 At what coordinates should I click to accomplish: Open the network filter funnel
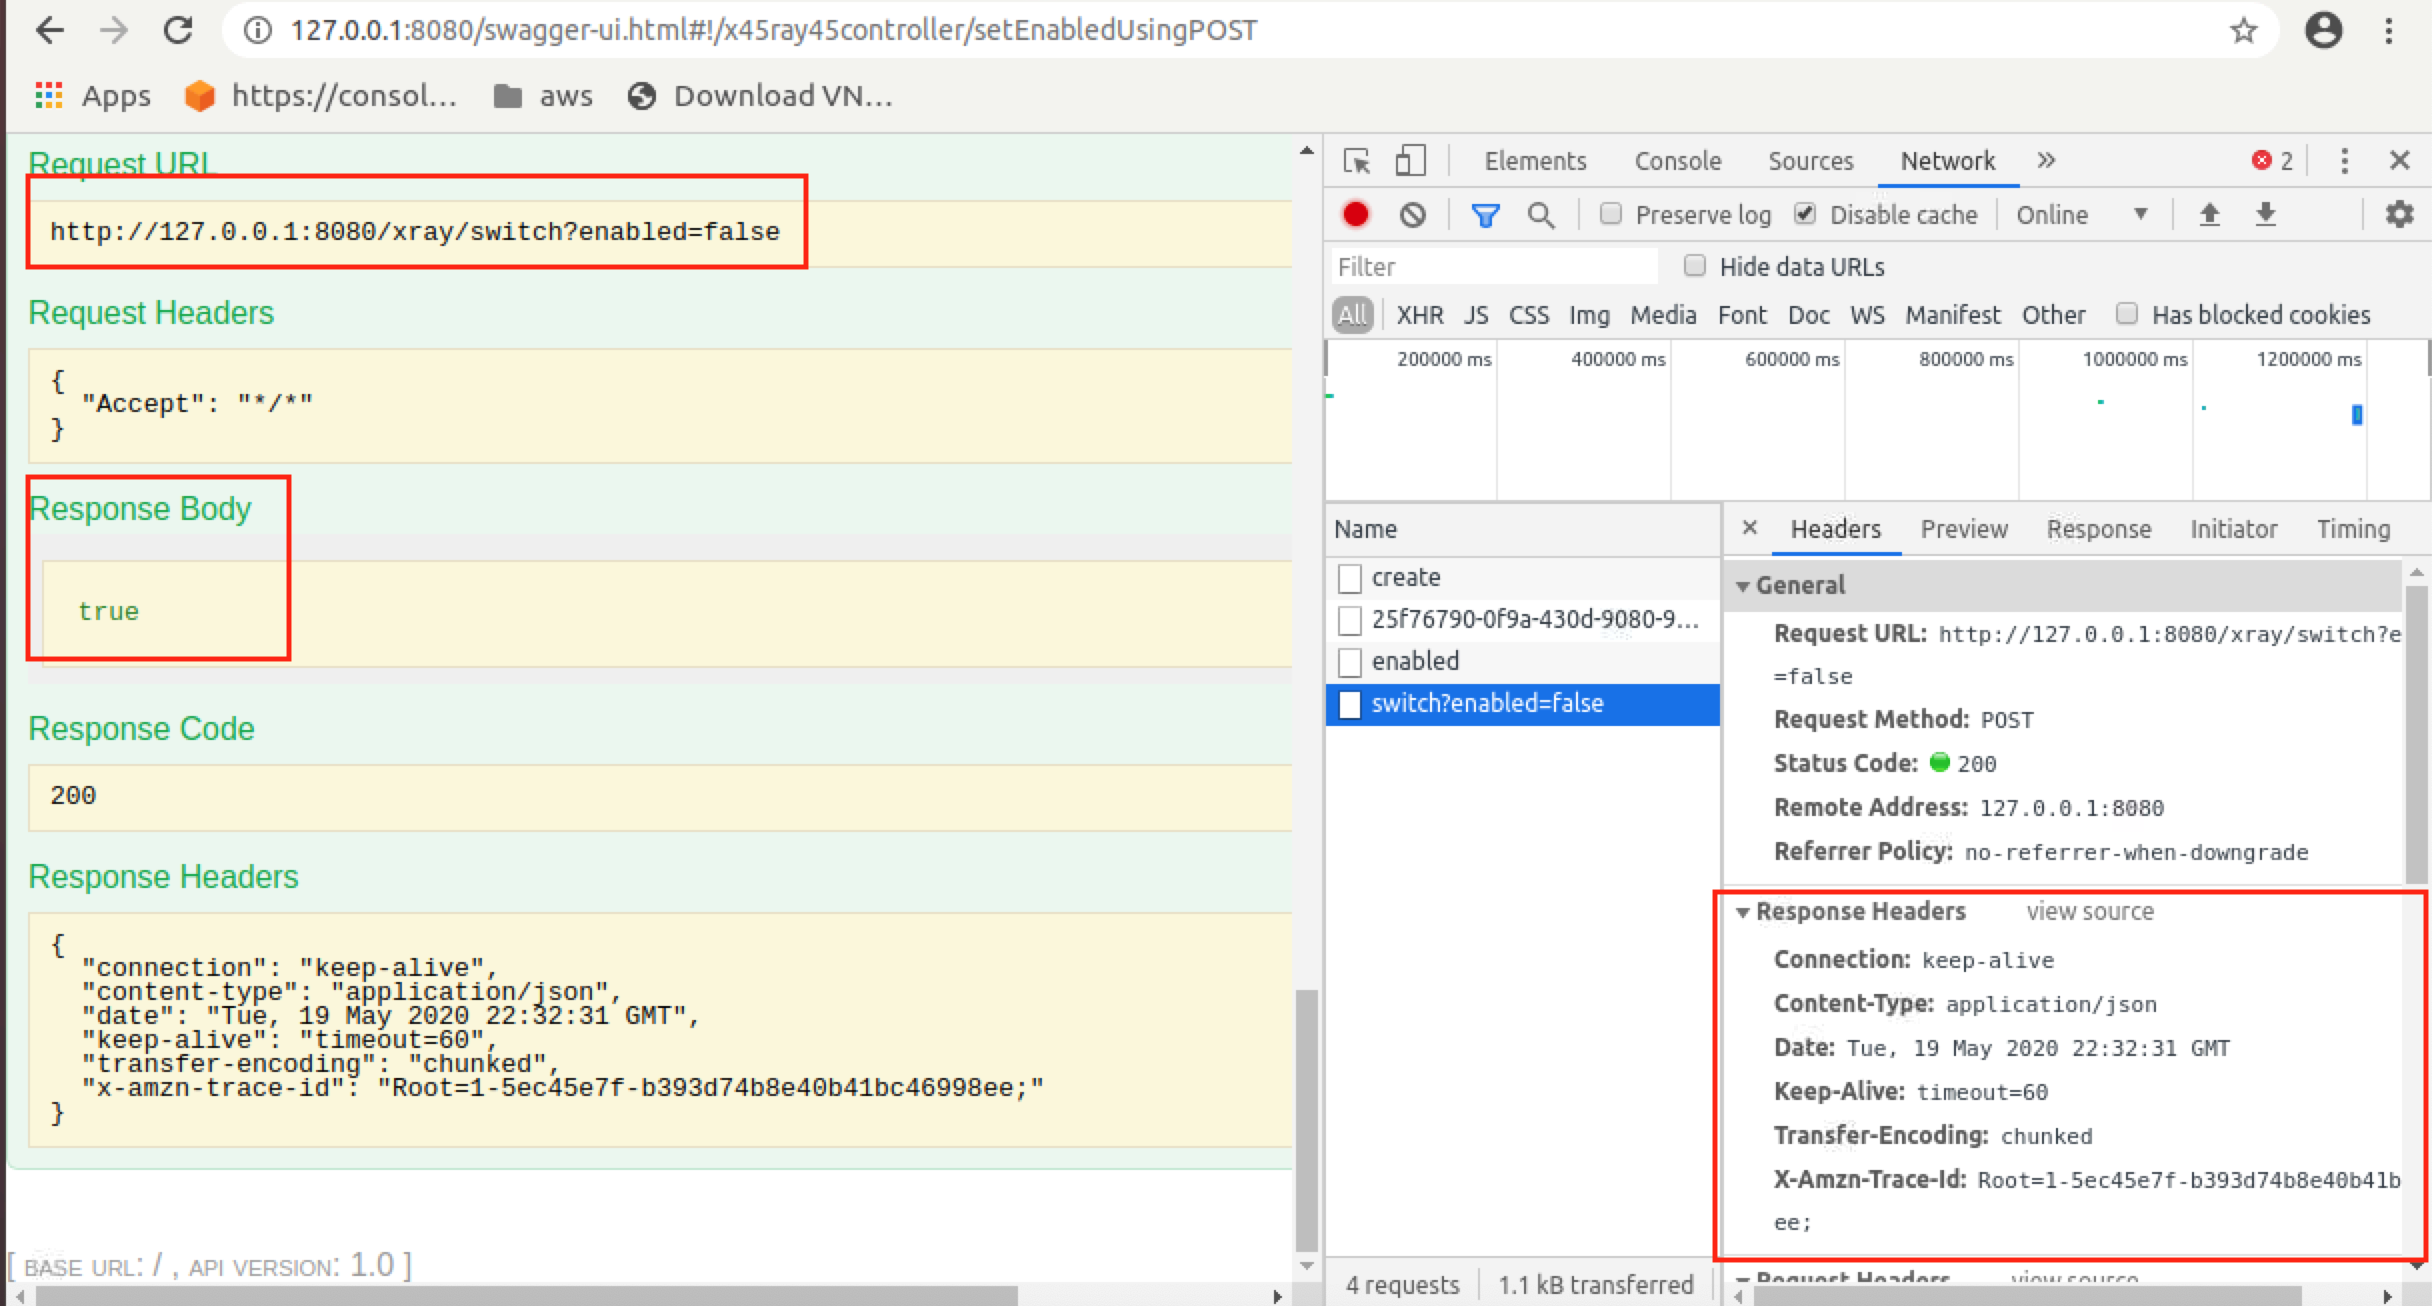point(1486,214)
